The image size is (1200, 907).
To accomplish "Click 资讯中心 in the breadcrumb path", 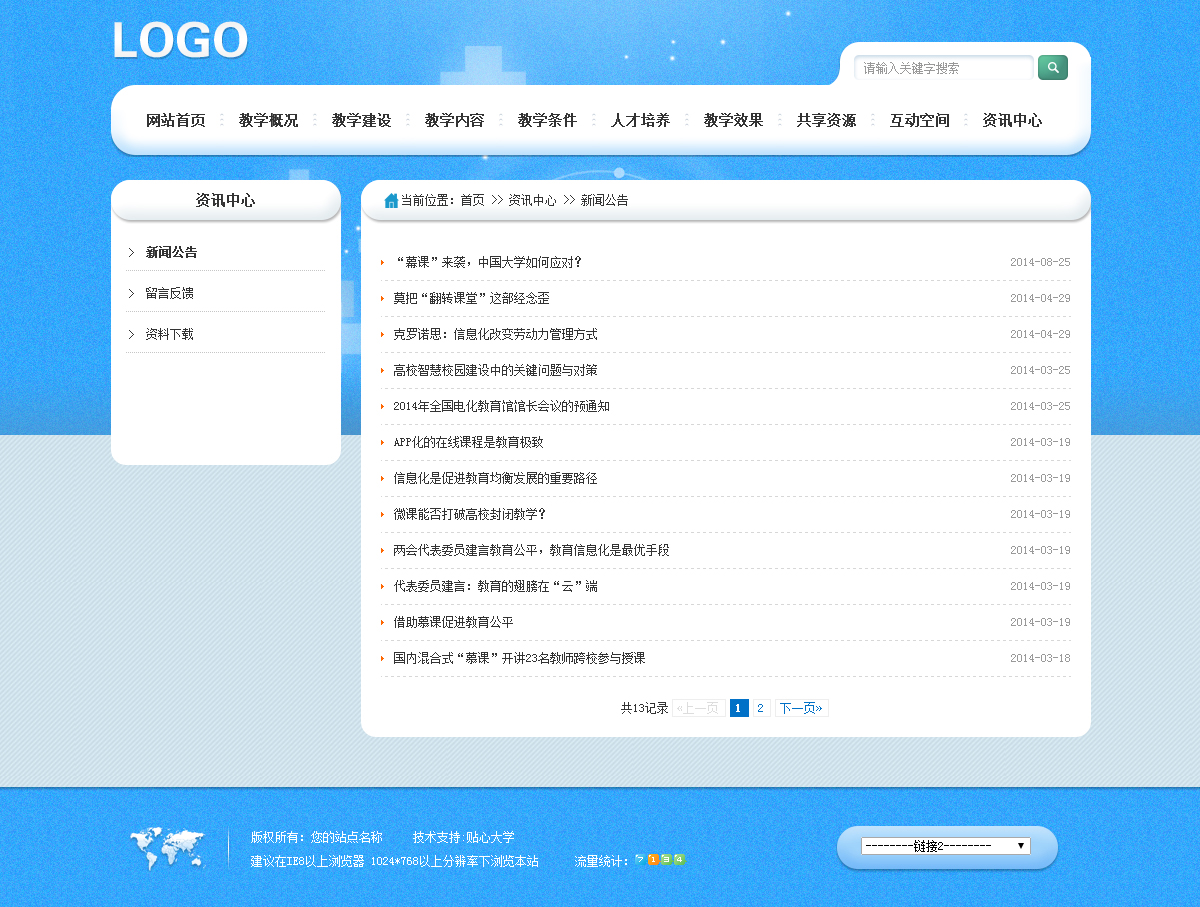I will click(x=532, y=201).
